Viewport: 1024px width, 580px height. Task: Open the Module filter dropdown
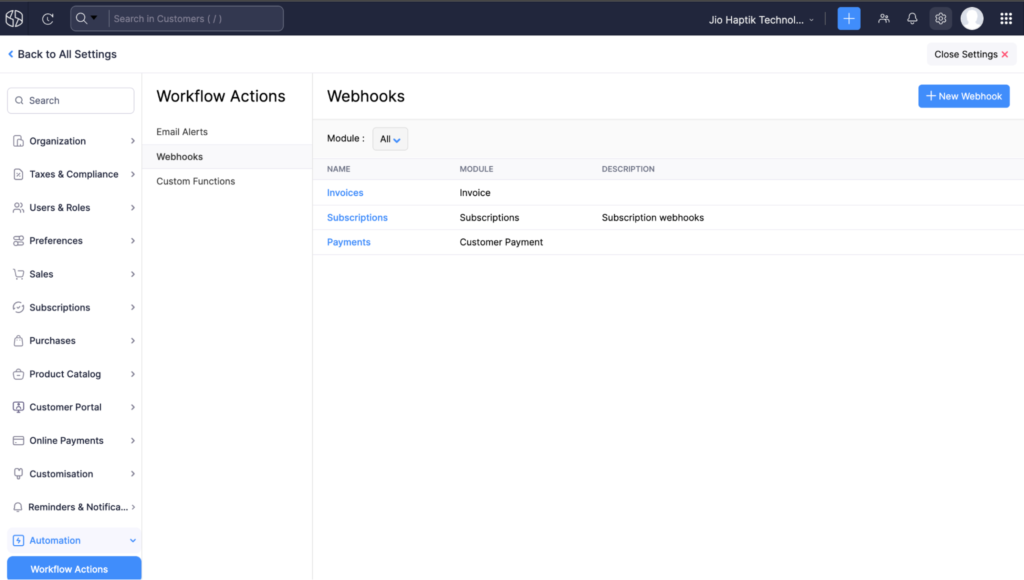(x=390, y=139)
